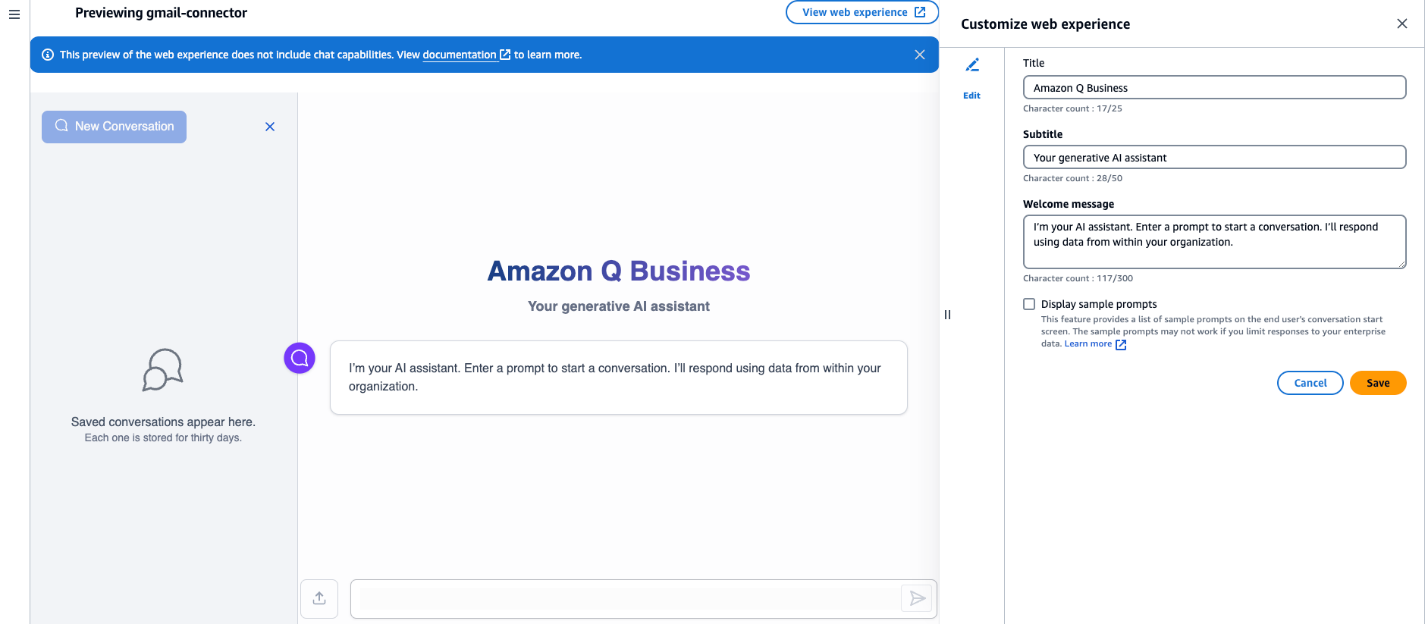The image size is (1428, 624).
Task: Click the send message arrow icon
Action: coord(915,598)
